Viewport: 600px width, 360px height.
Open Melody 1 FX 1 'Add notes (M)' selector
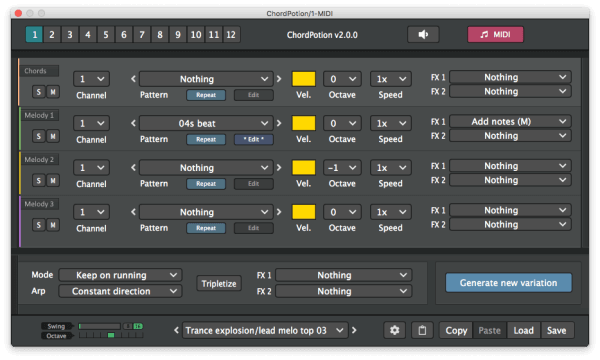click(x=510, y=122)
